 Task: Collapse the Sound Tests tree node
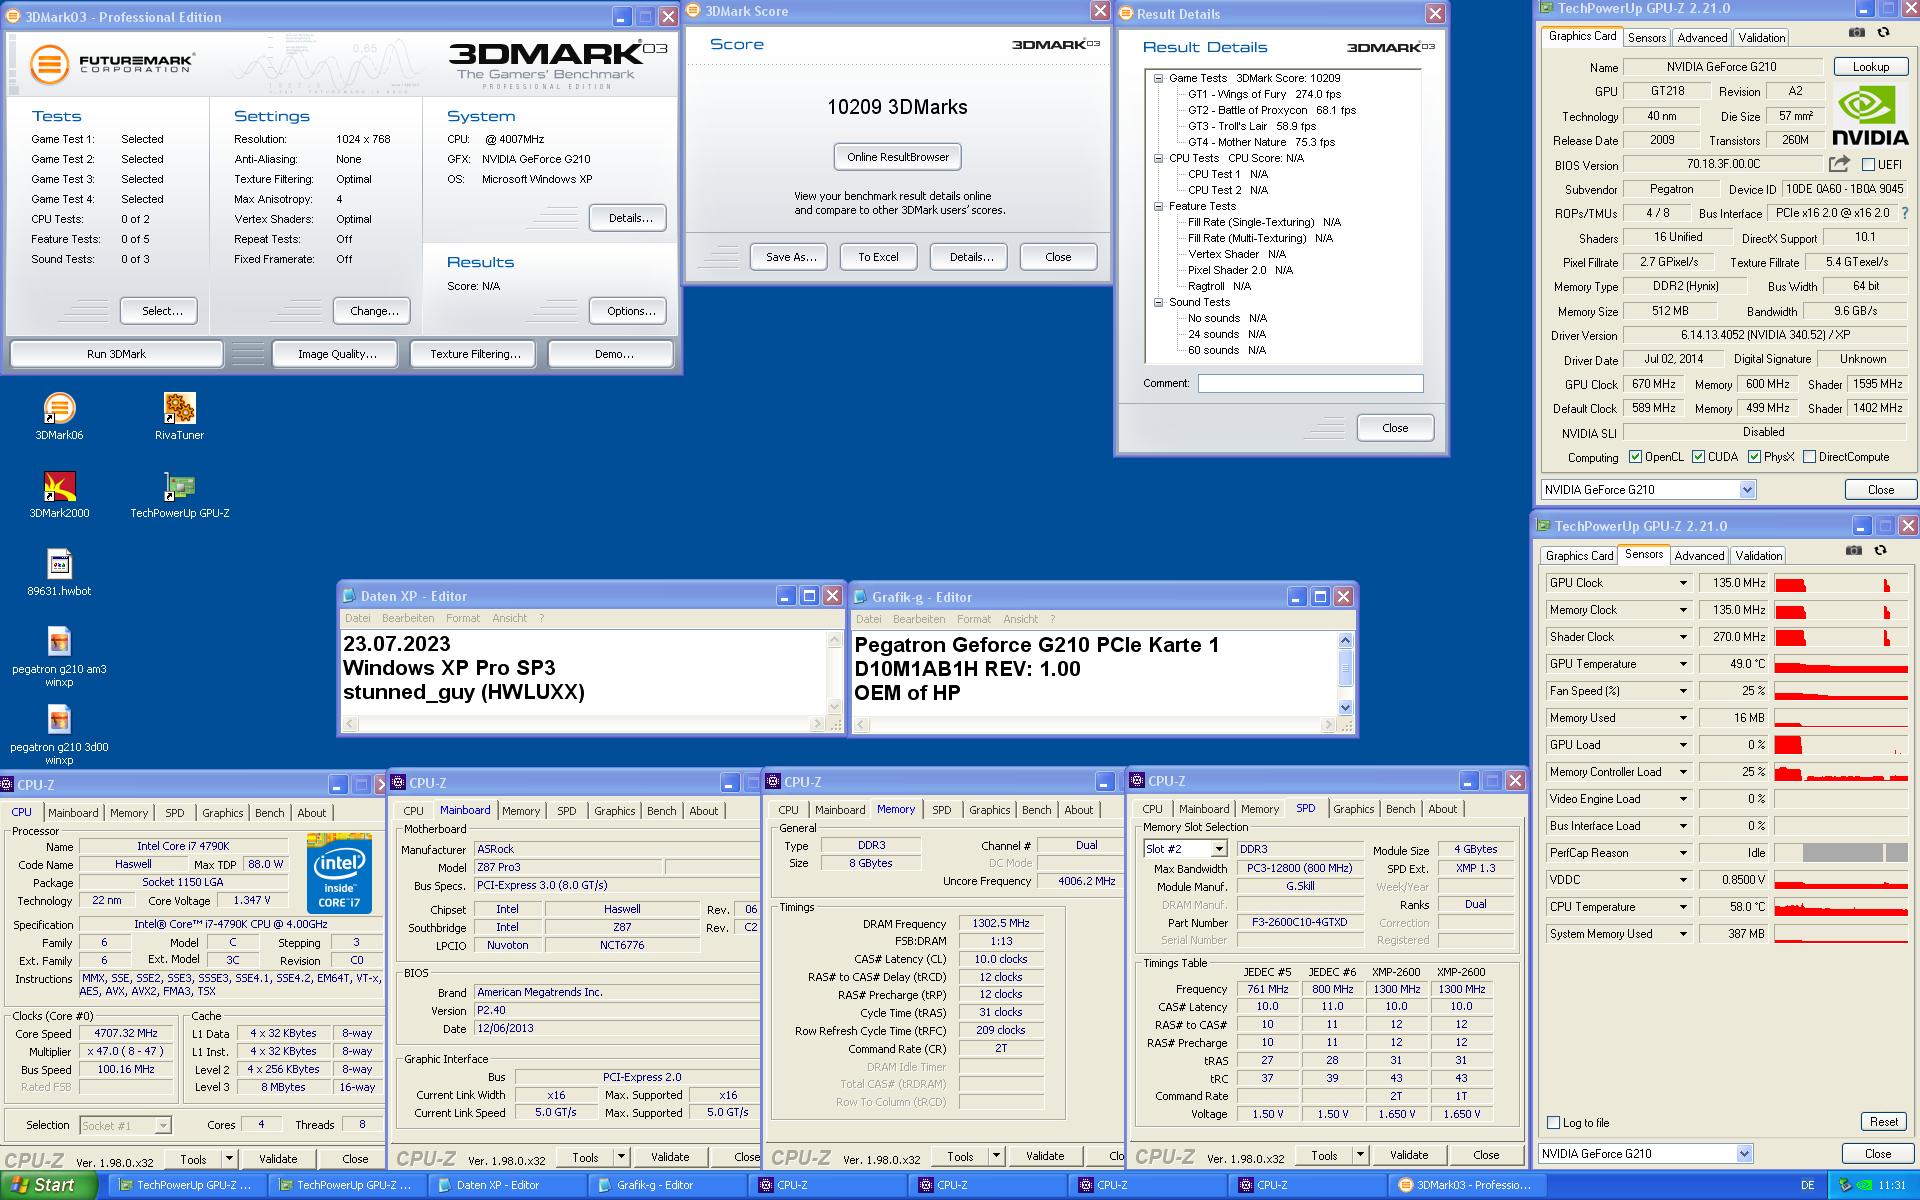click(x=1158, y=302)
